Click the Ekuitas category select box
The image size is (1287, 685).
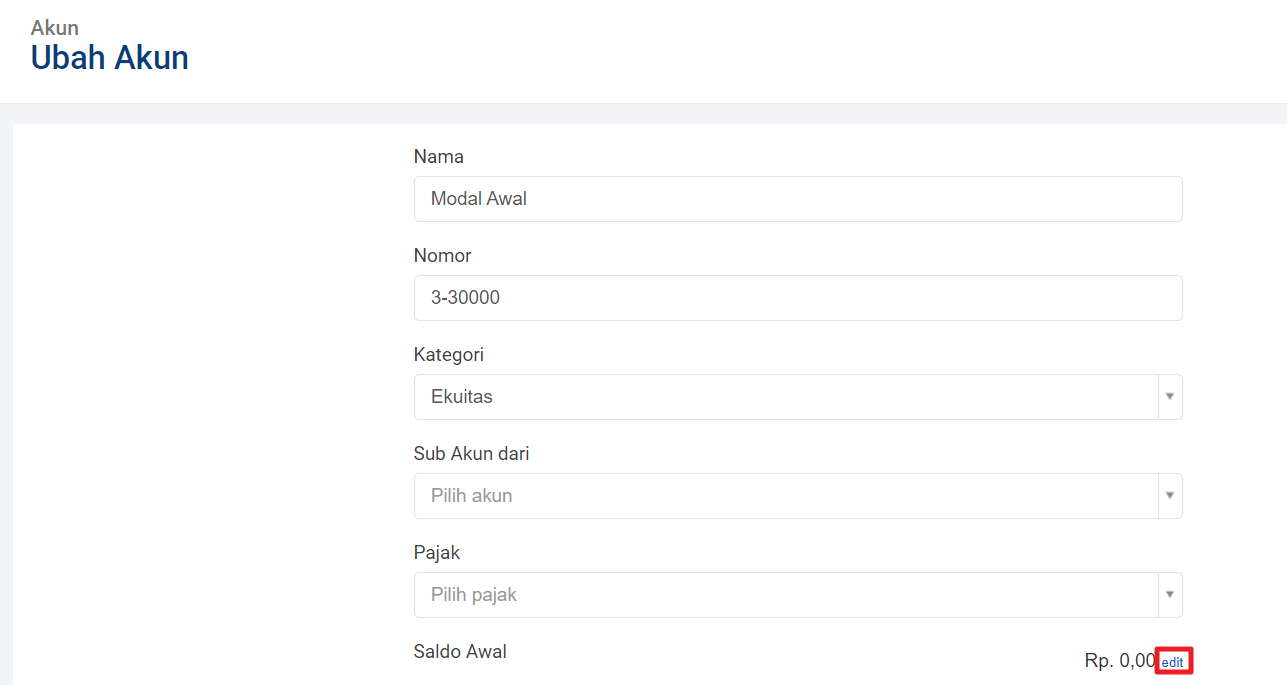tap(785, 397)
